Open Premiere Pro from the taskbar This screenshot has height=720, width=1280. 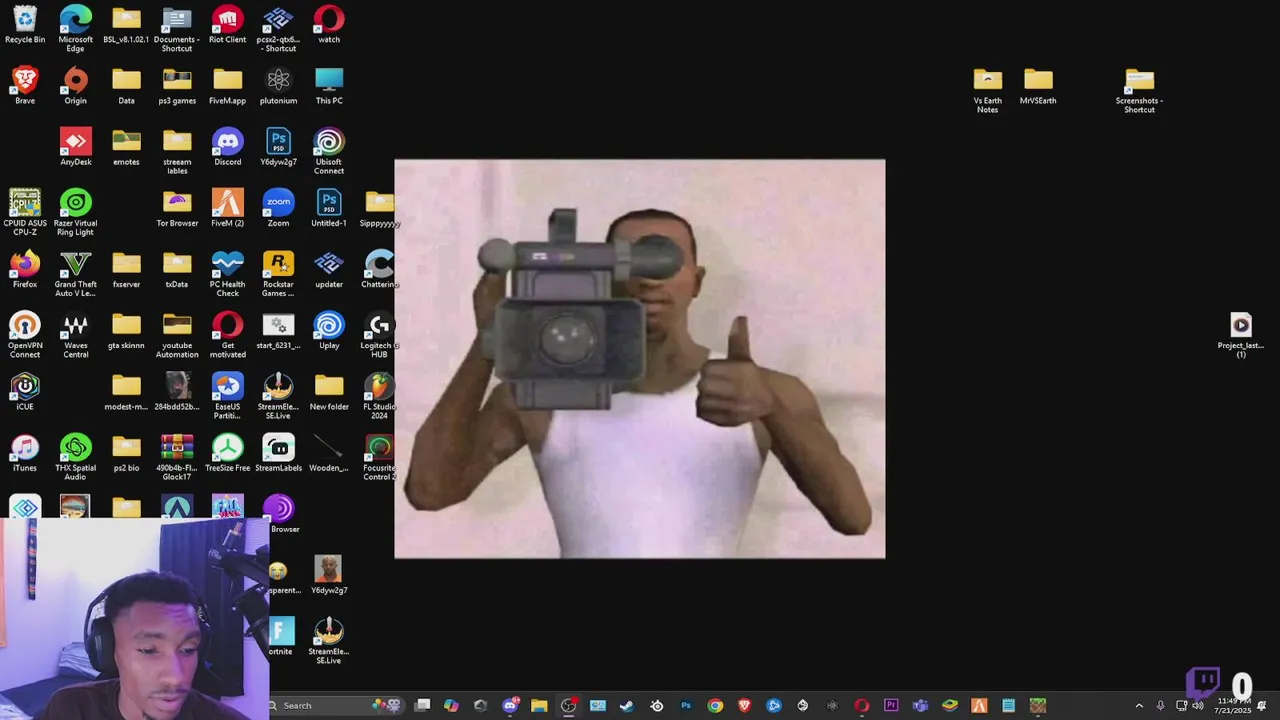[x=891, y=706]
